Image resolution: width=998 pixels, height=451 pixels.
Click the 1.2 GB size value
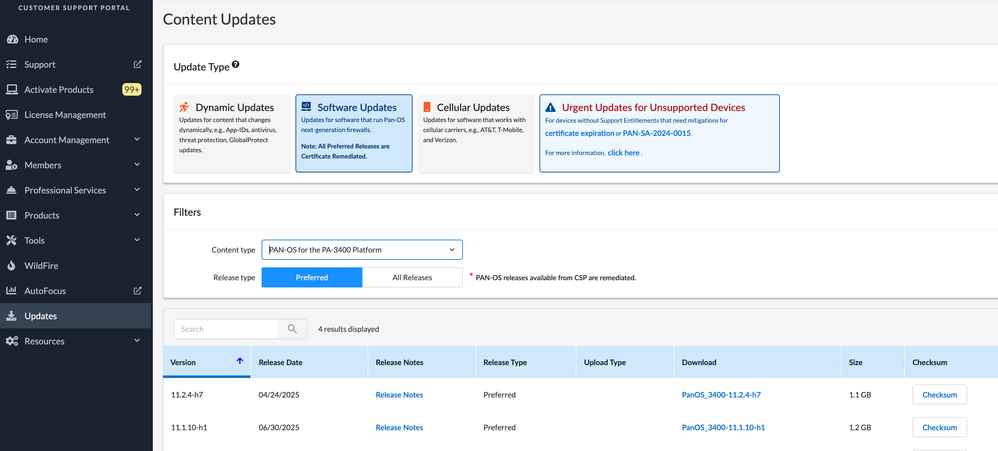[860, 427]
